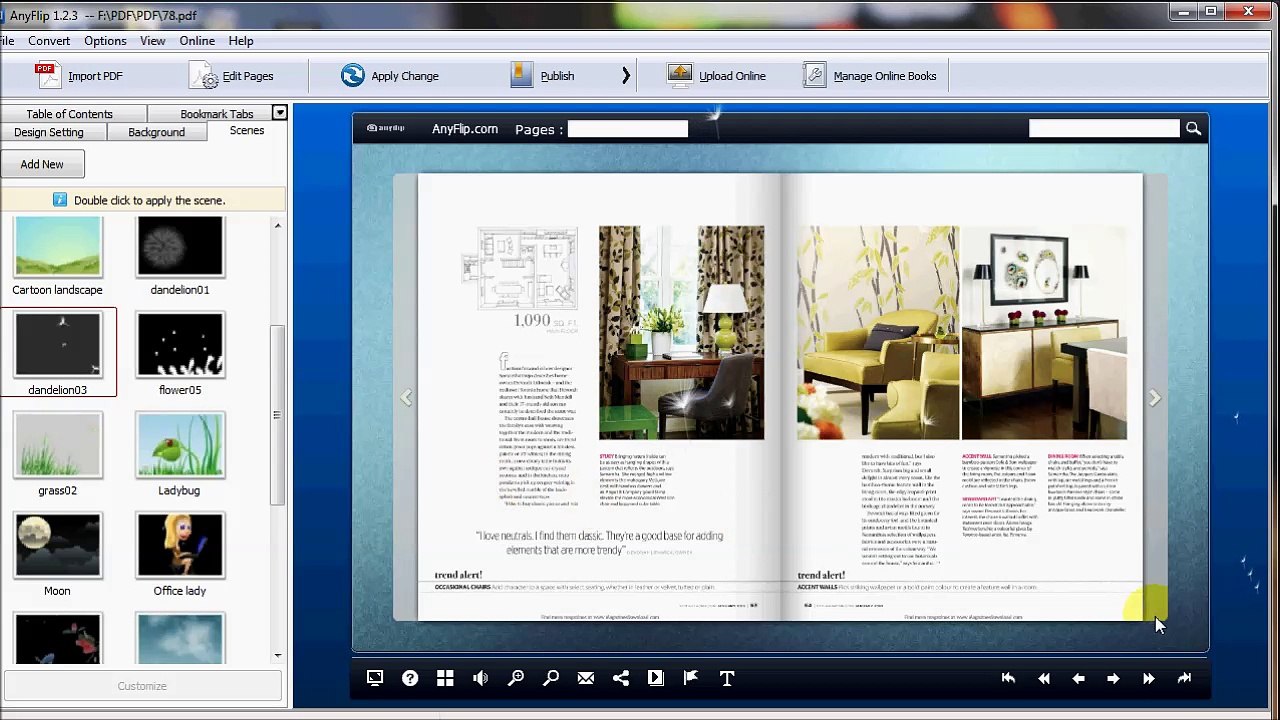Viewport: 1280px width, 720px height.
Task: Click the text select T icon
Action: [727, 678]
